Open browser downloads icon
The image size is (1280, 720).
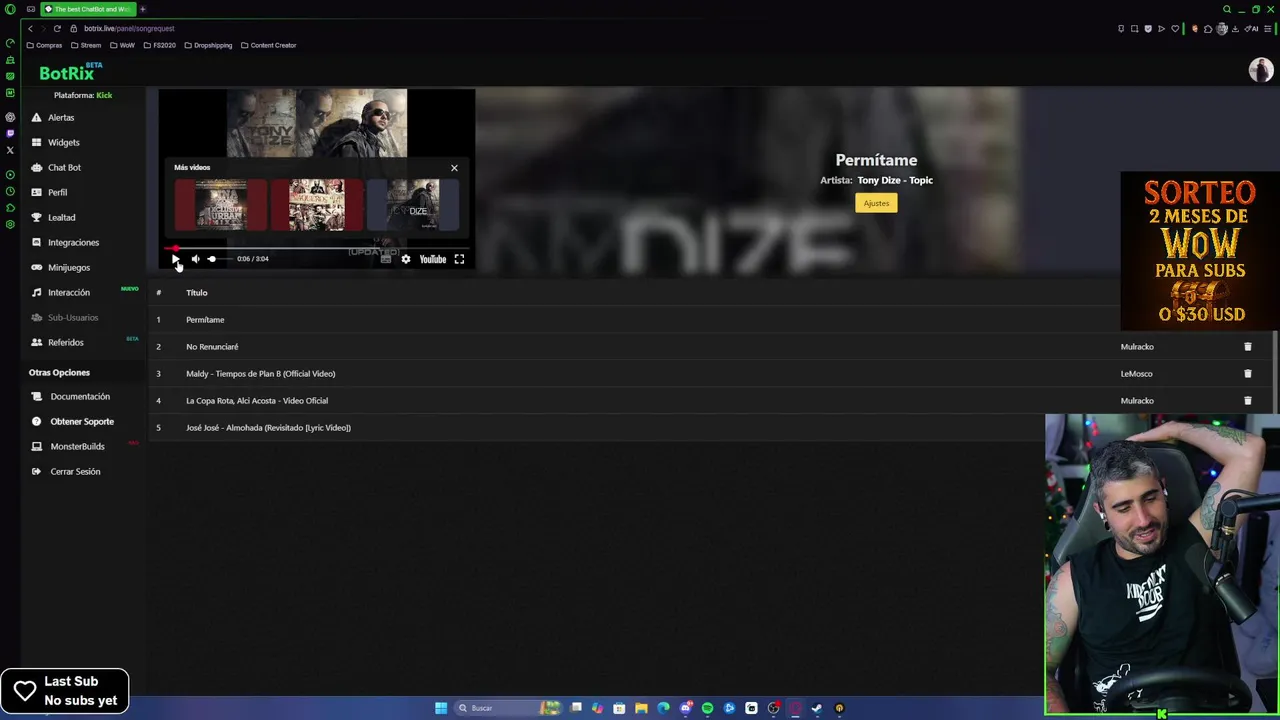[x=1237, y=29]
